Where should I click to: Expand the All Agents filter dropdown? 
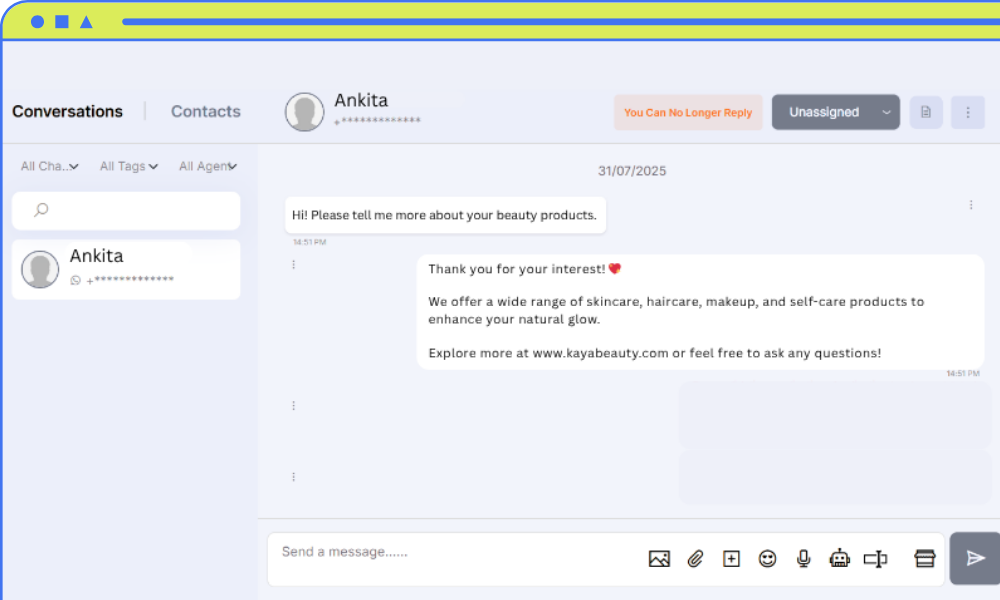pyautogui.click(x=207, y=167)
